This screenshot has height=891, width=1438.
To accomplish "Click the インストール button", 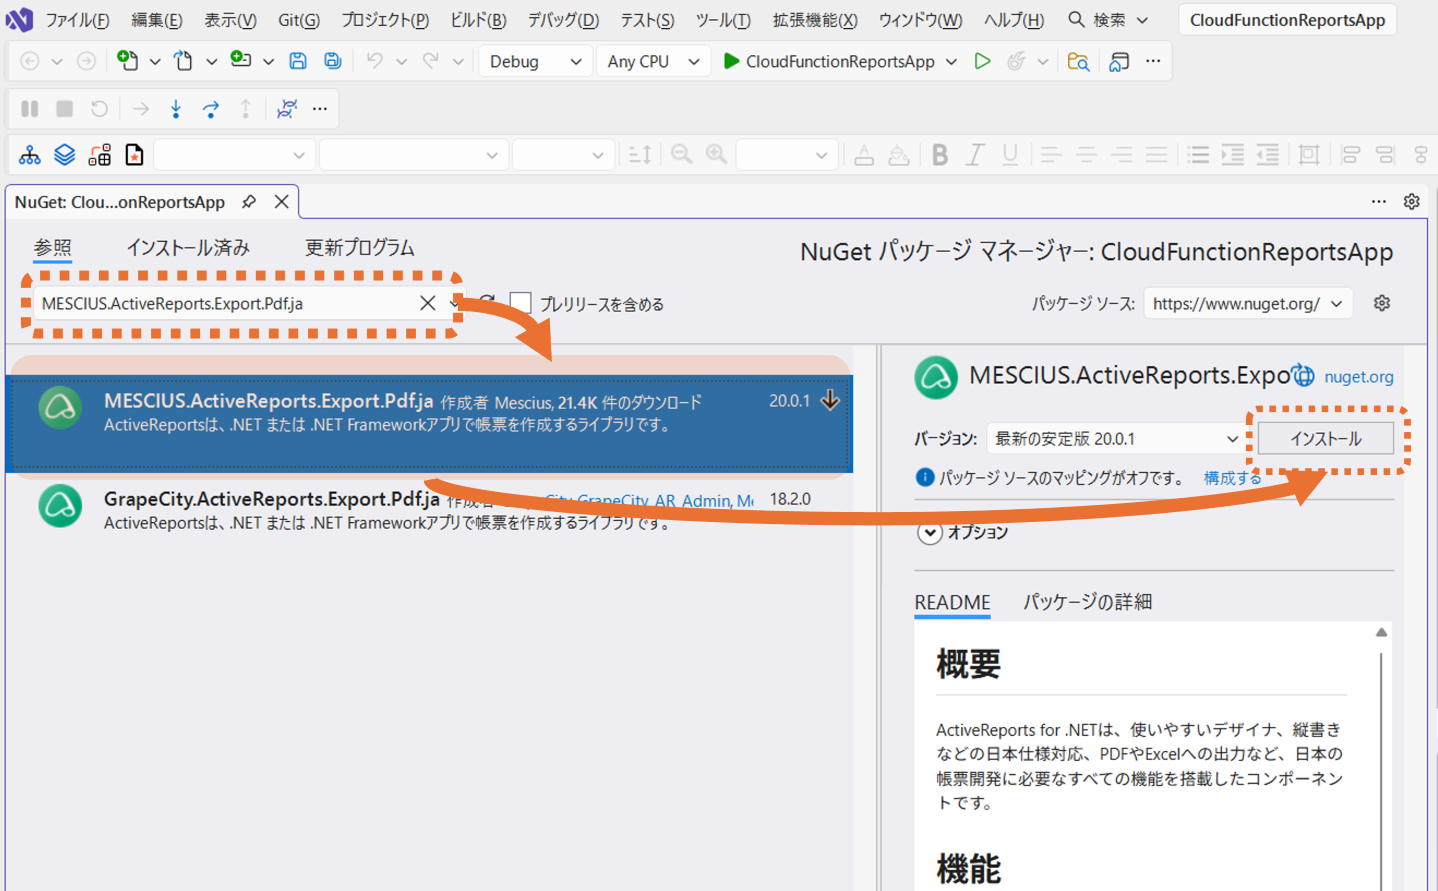I will point(1326,439).
